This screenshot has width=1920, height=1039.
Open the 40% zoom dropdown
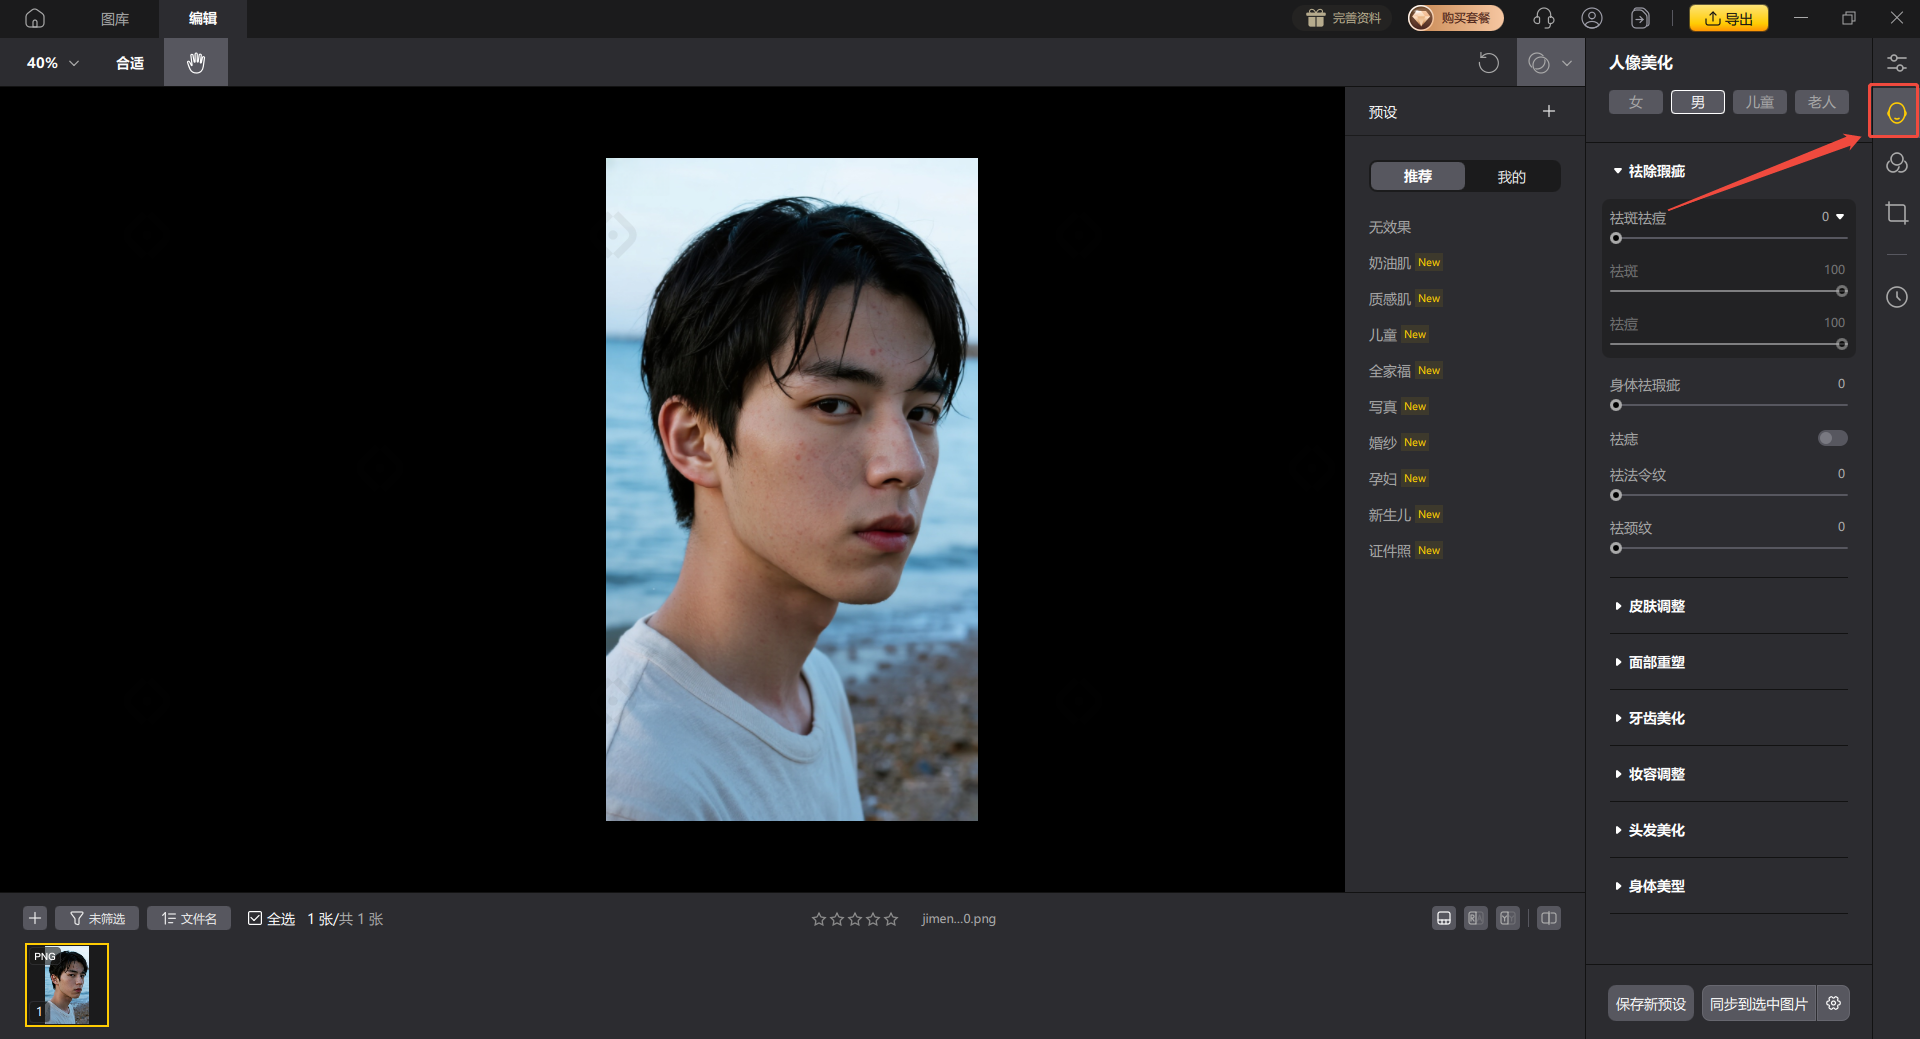(52, 63)
